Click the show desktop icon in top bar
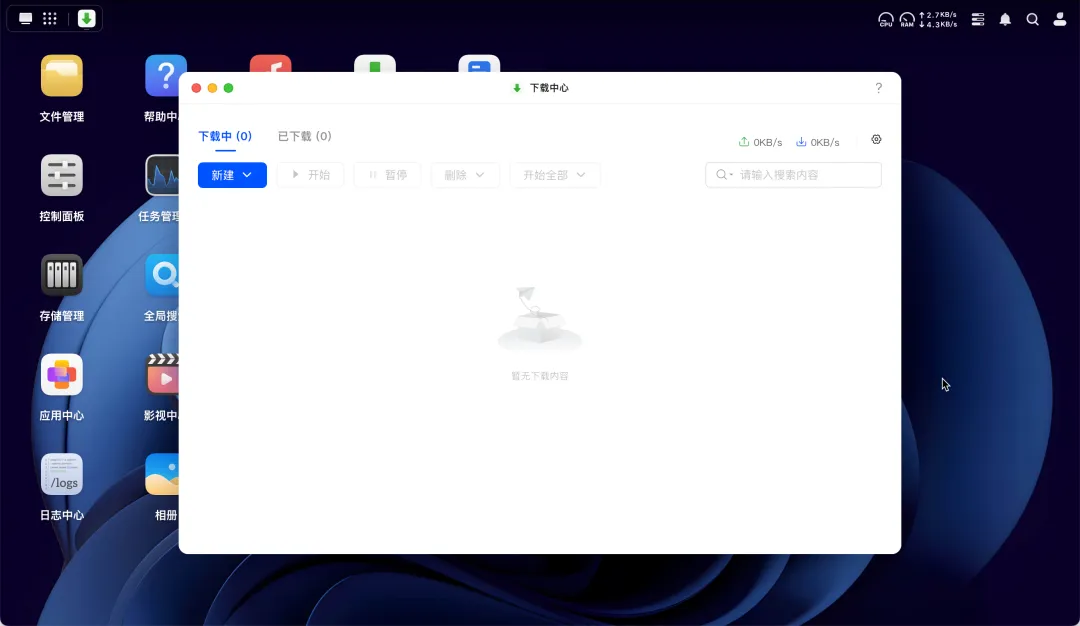The width and height of the screenshot is (1080, 626). [x=25, y=19]
